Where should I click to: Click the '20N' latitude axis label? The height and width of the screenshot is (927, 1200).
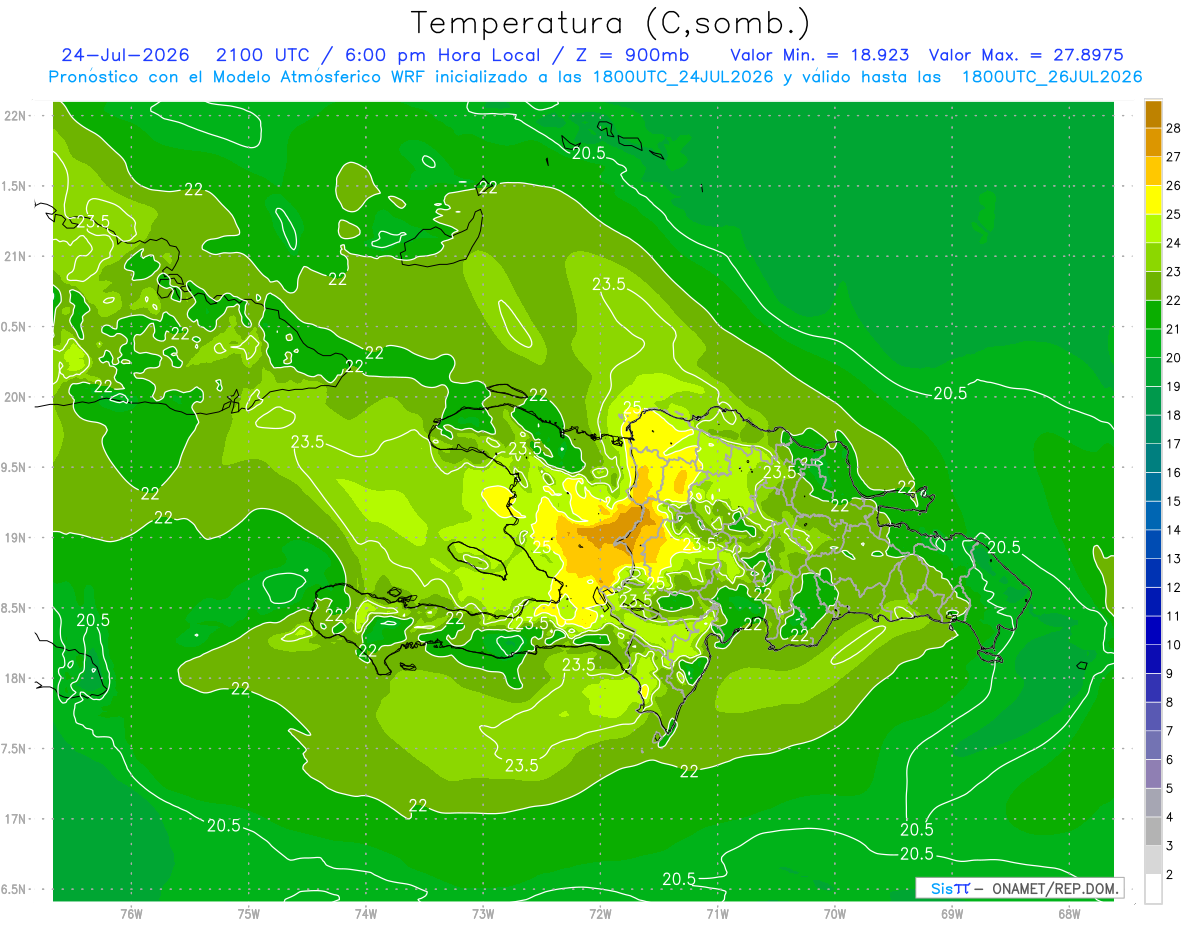17,397
